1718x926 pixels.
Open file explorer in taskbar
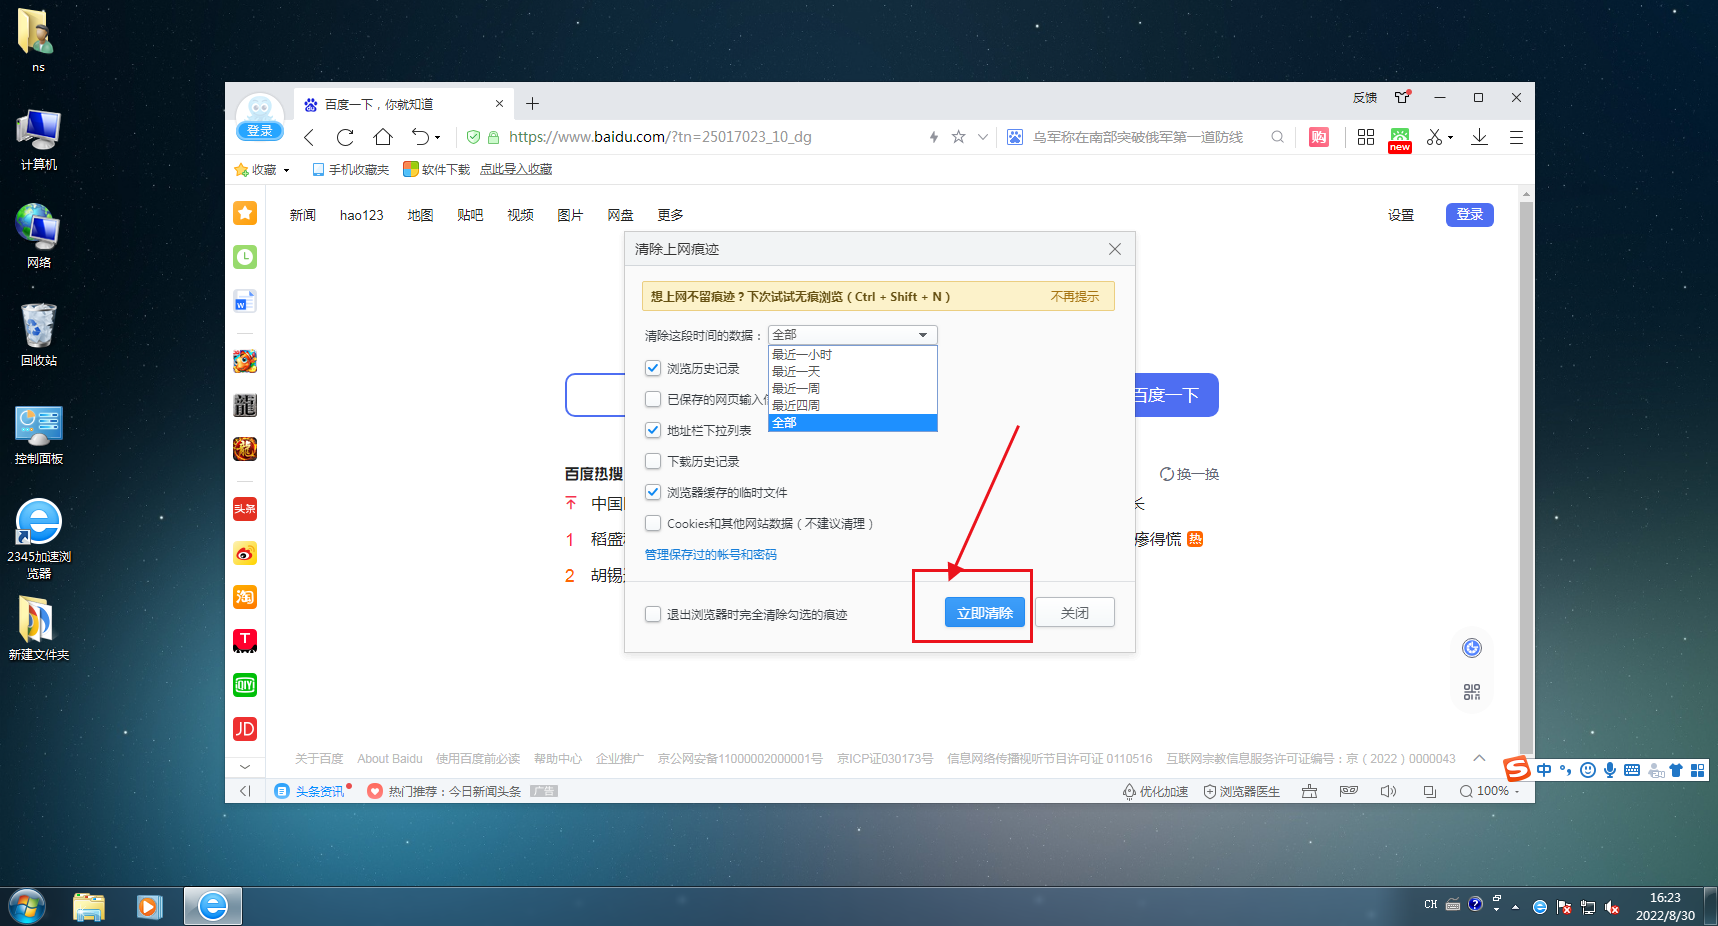click(x=89, y=907)
